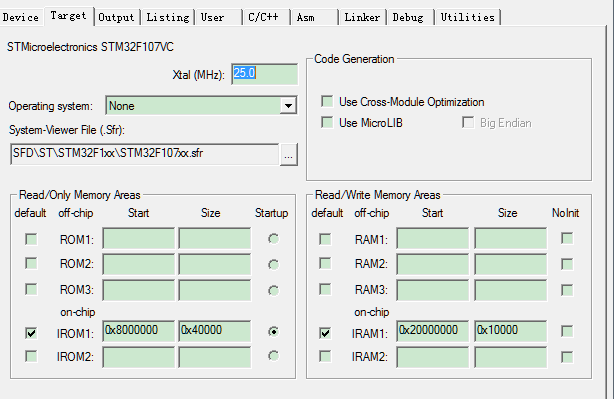Click the RAM1 Size field

(511, 238)
